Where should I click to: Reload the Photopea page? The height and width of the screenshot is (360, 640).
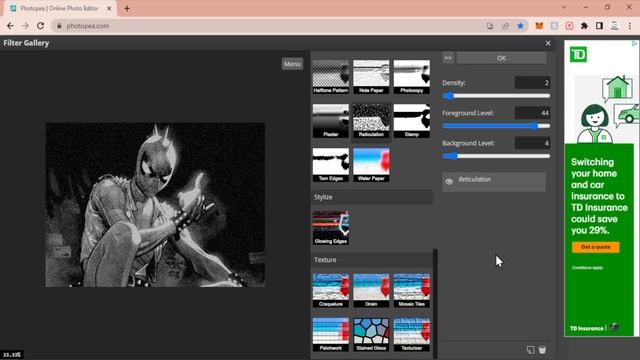point(40,26)
